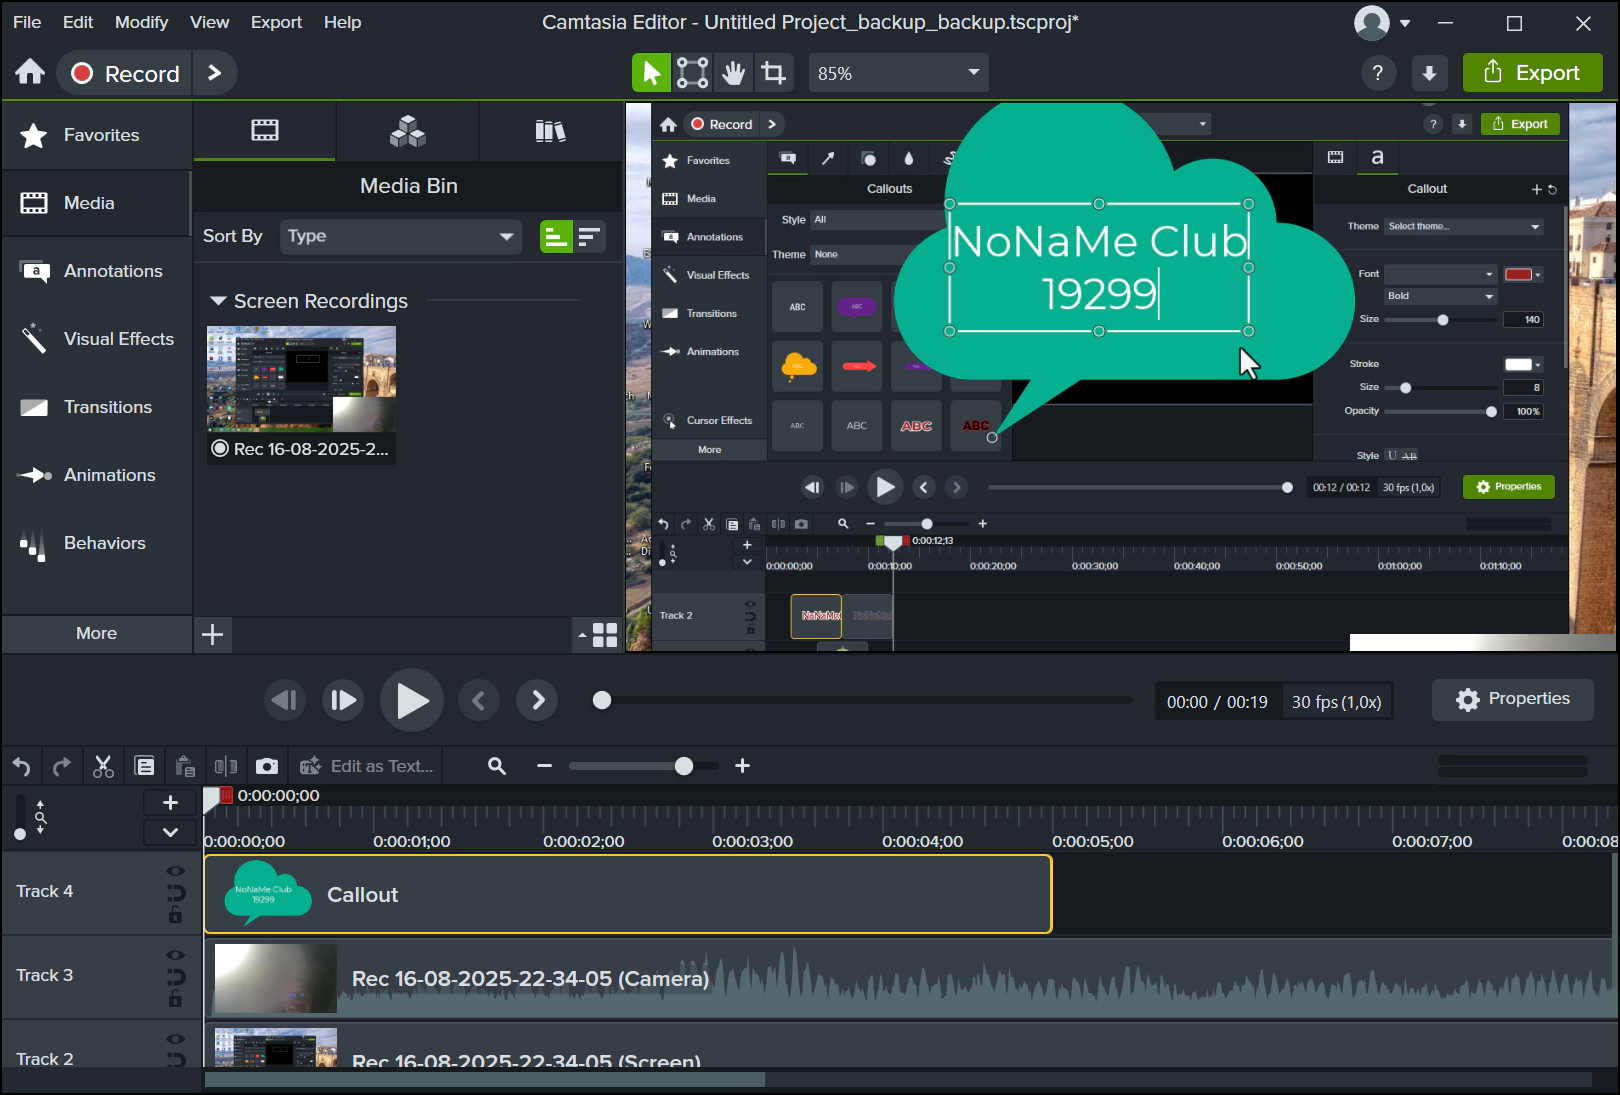
Task: Open the 85% canvas zoom dropdown
Action: pos(898,73)
